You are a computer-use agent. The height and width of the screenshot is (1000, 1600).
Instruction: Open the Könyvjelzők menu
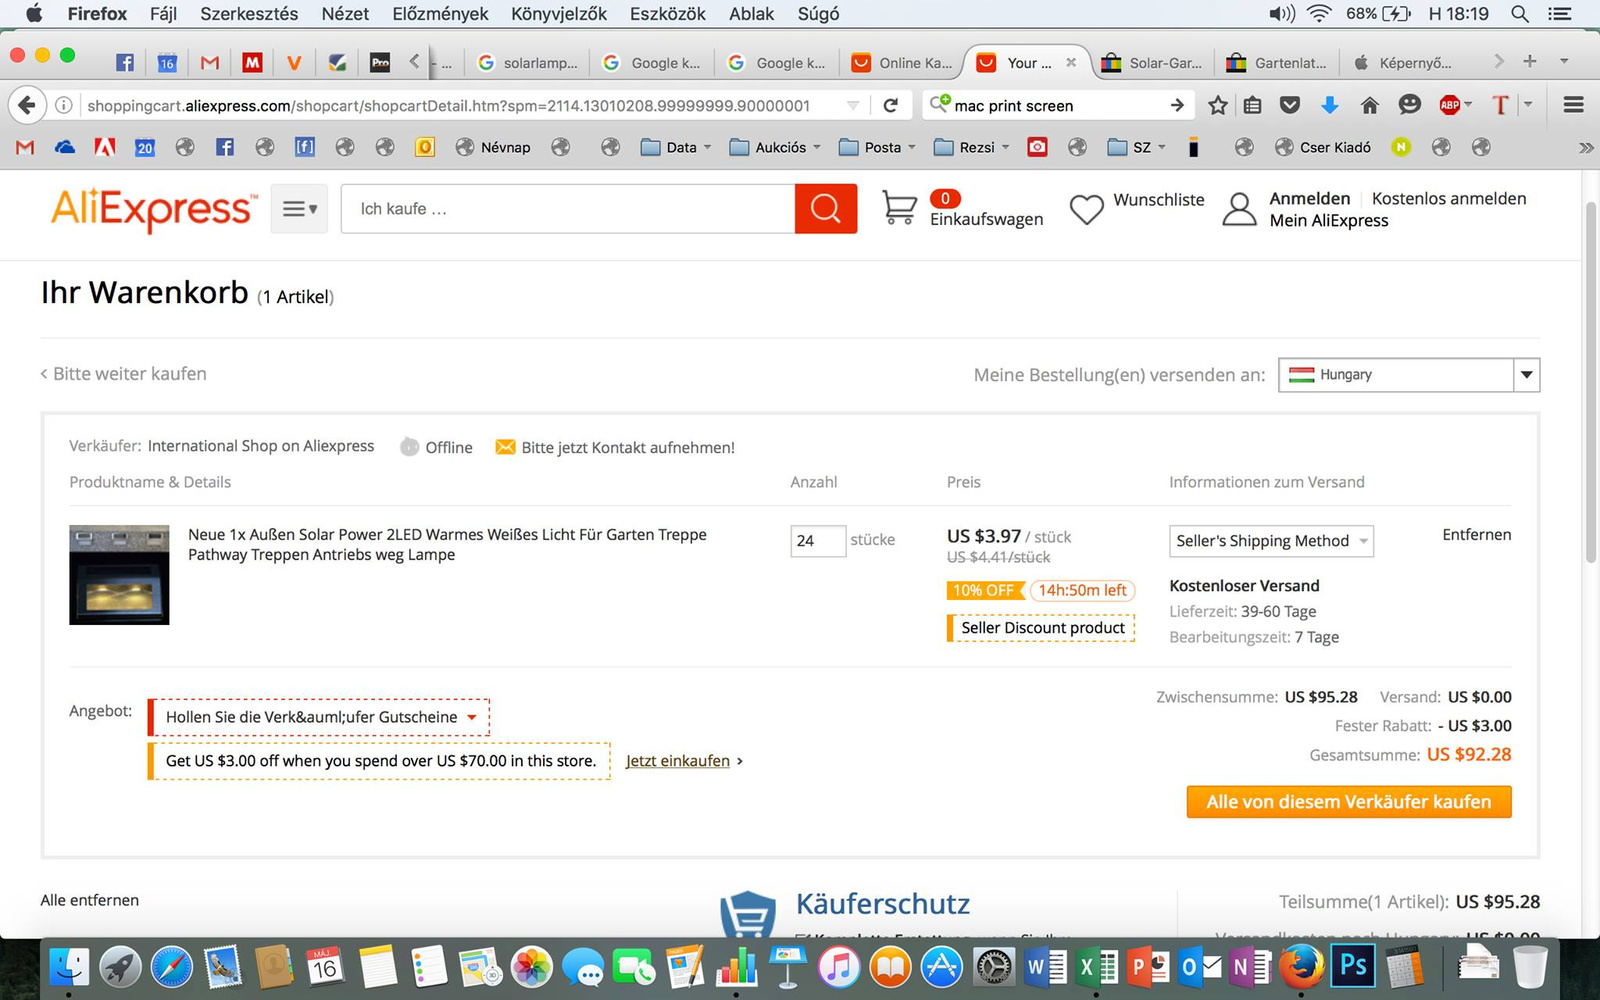559,14
